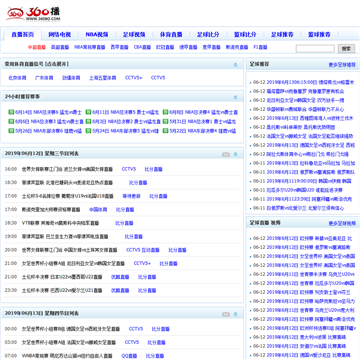This screenshot has width=360, height=360.
Task: Click the 意甲直播 sub-navigation link
Action: click(211, 47)
